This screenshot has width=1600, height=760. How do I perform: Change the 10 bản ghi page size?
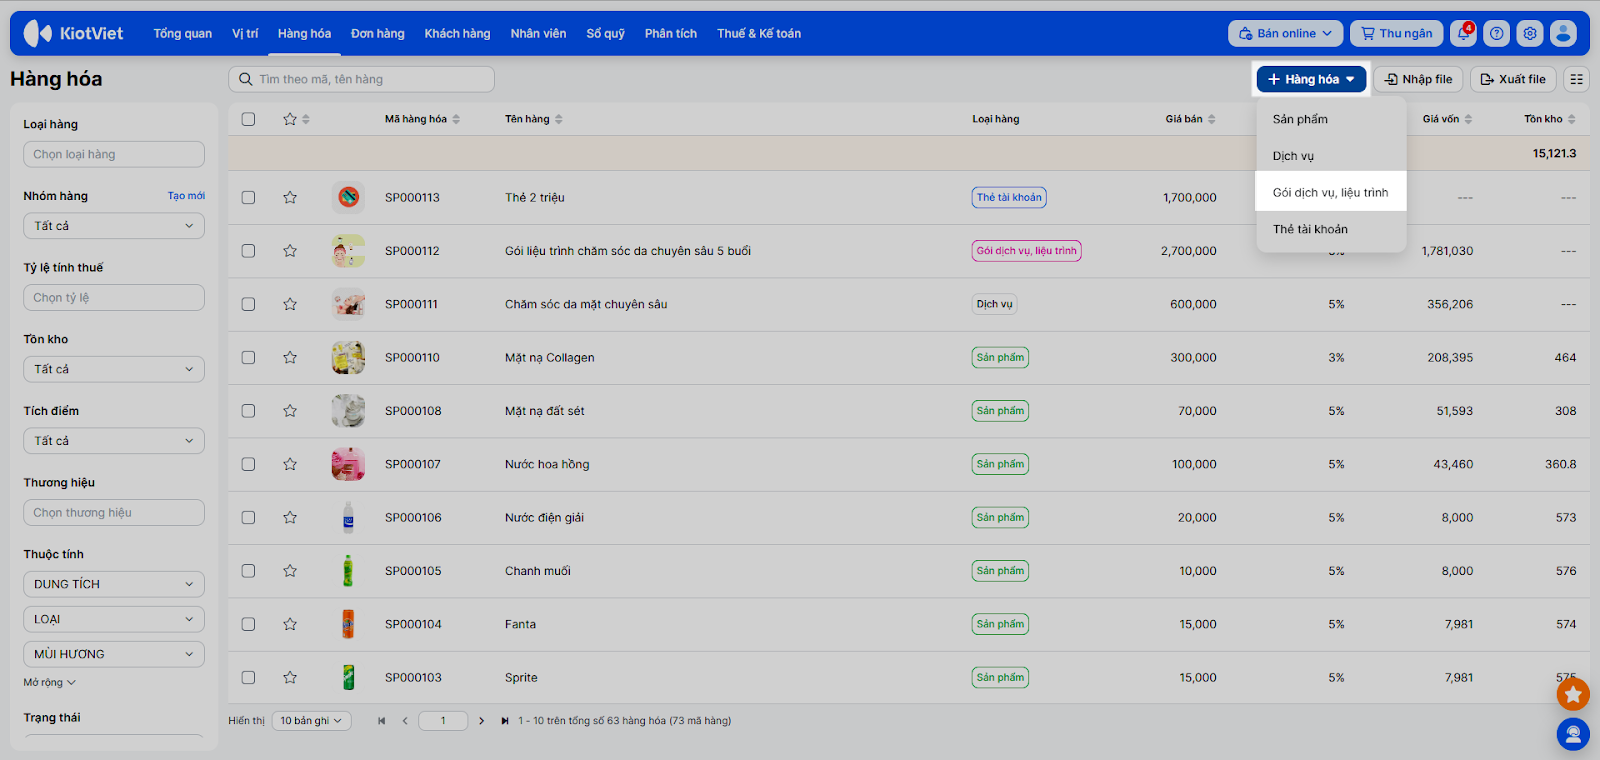click(x=311, y=721)
